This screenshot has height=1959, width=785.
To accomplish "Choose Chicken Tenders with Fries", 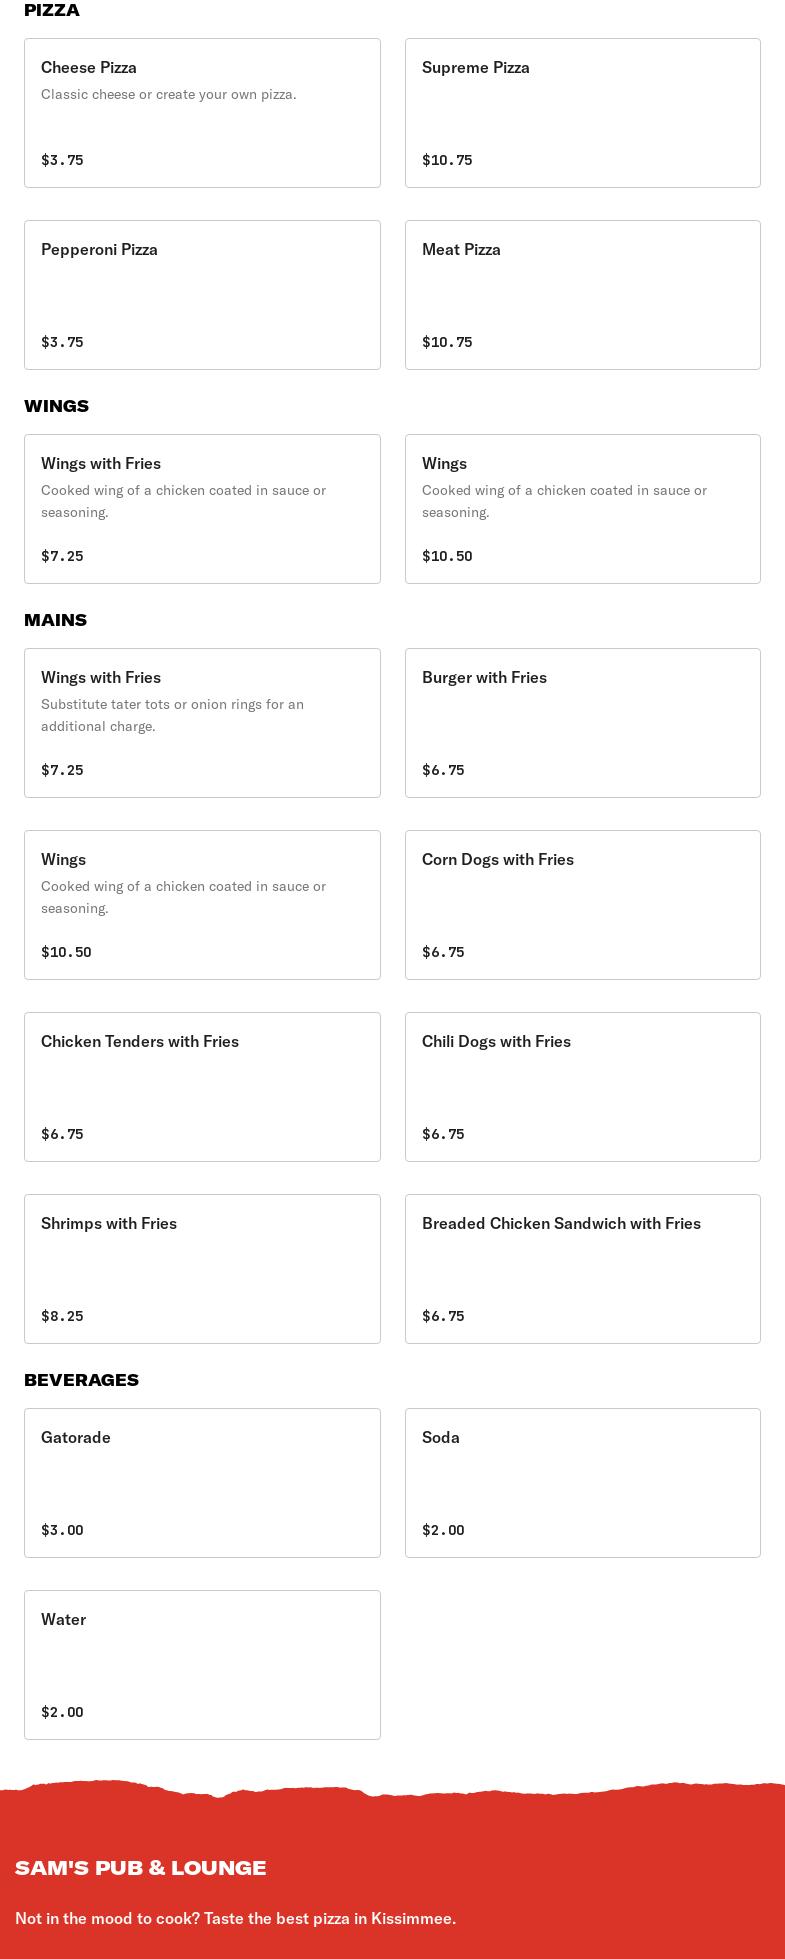I will coord(202,1087).
